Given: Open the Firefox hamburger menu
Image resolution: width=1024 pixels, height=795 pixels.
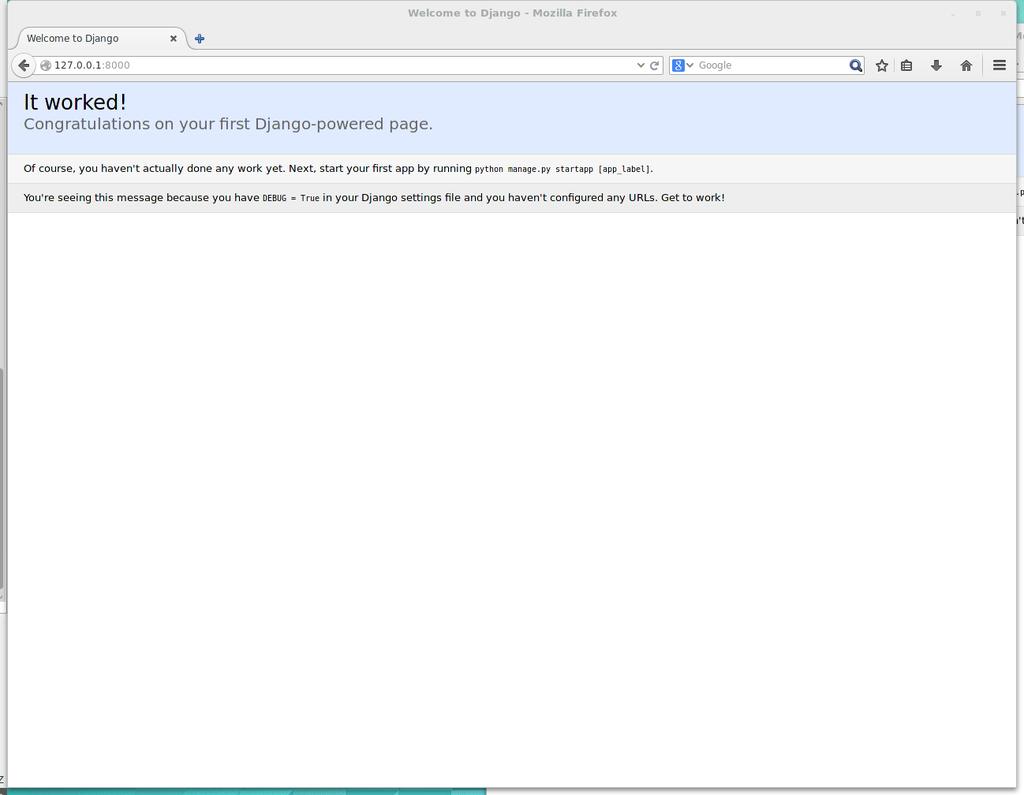Looking at the screenshot, I should click(x=999, y=65).
